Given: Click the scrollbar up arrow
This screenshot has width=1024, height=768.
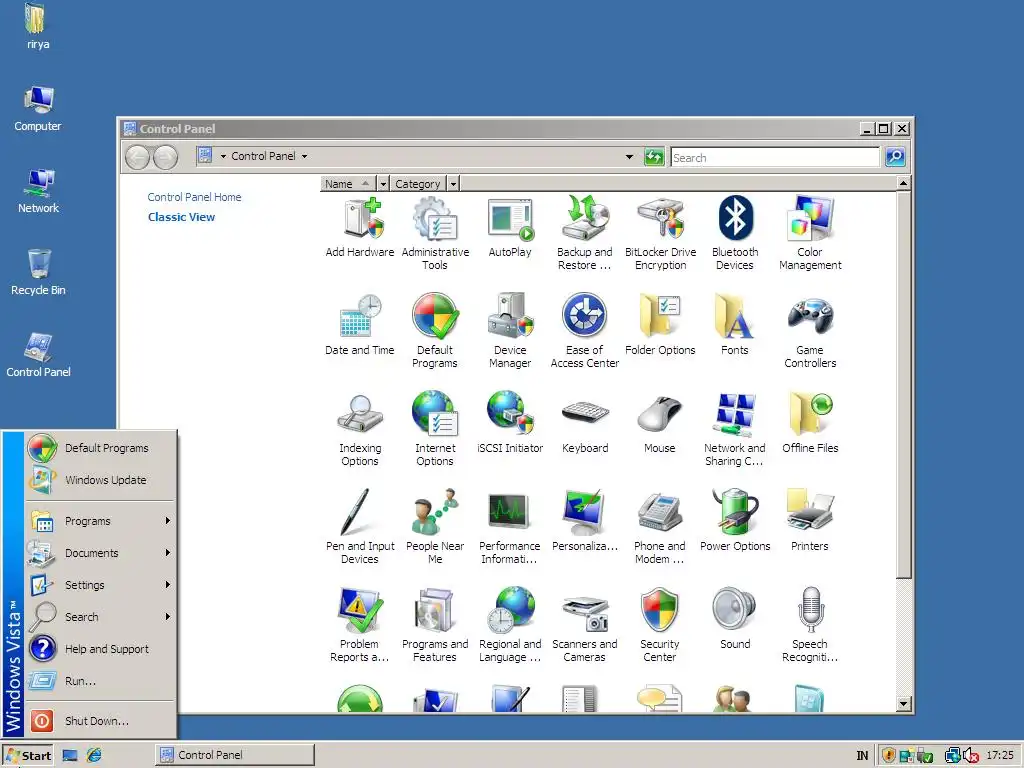Looking at the screenshot, I should coord(903,184).
